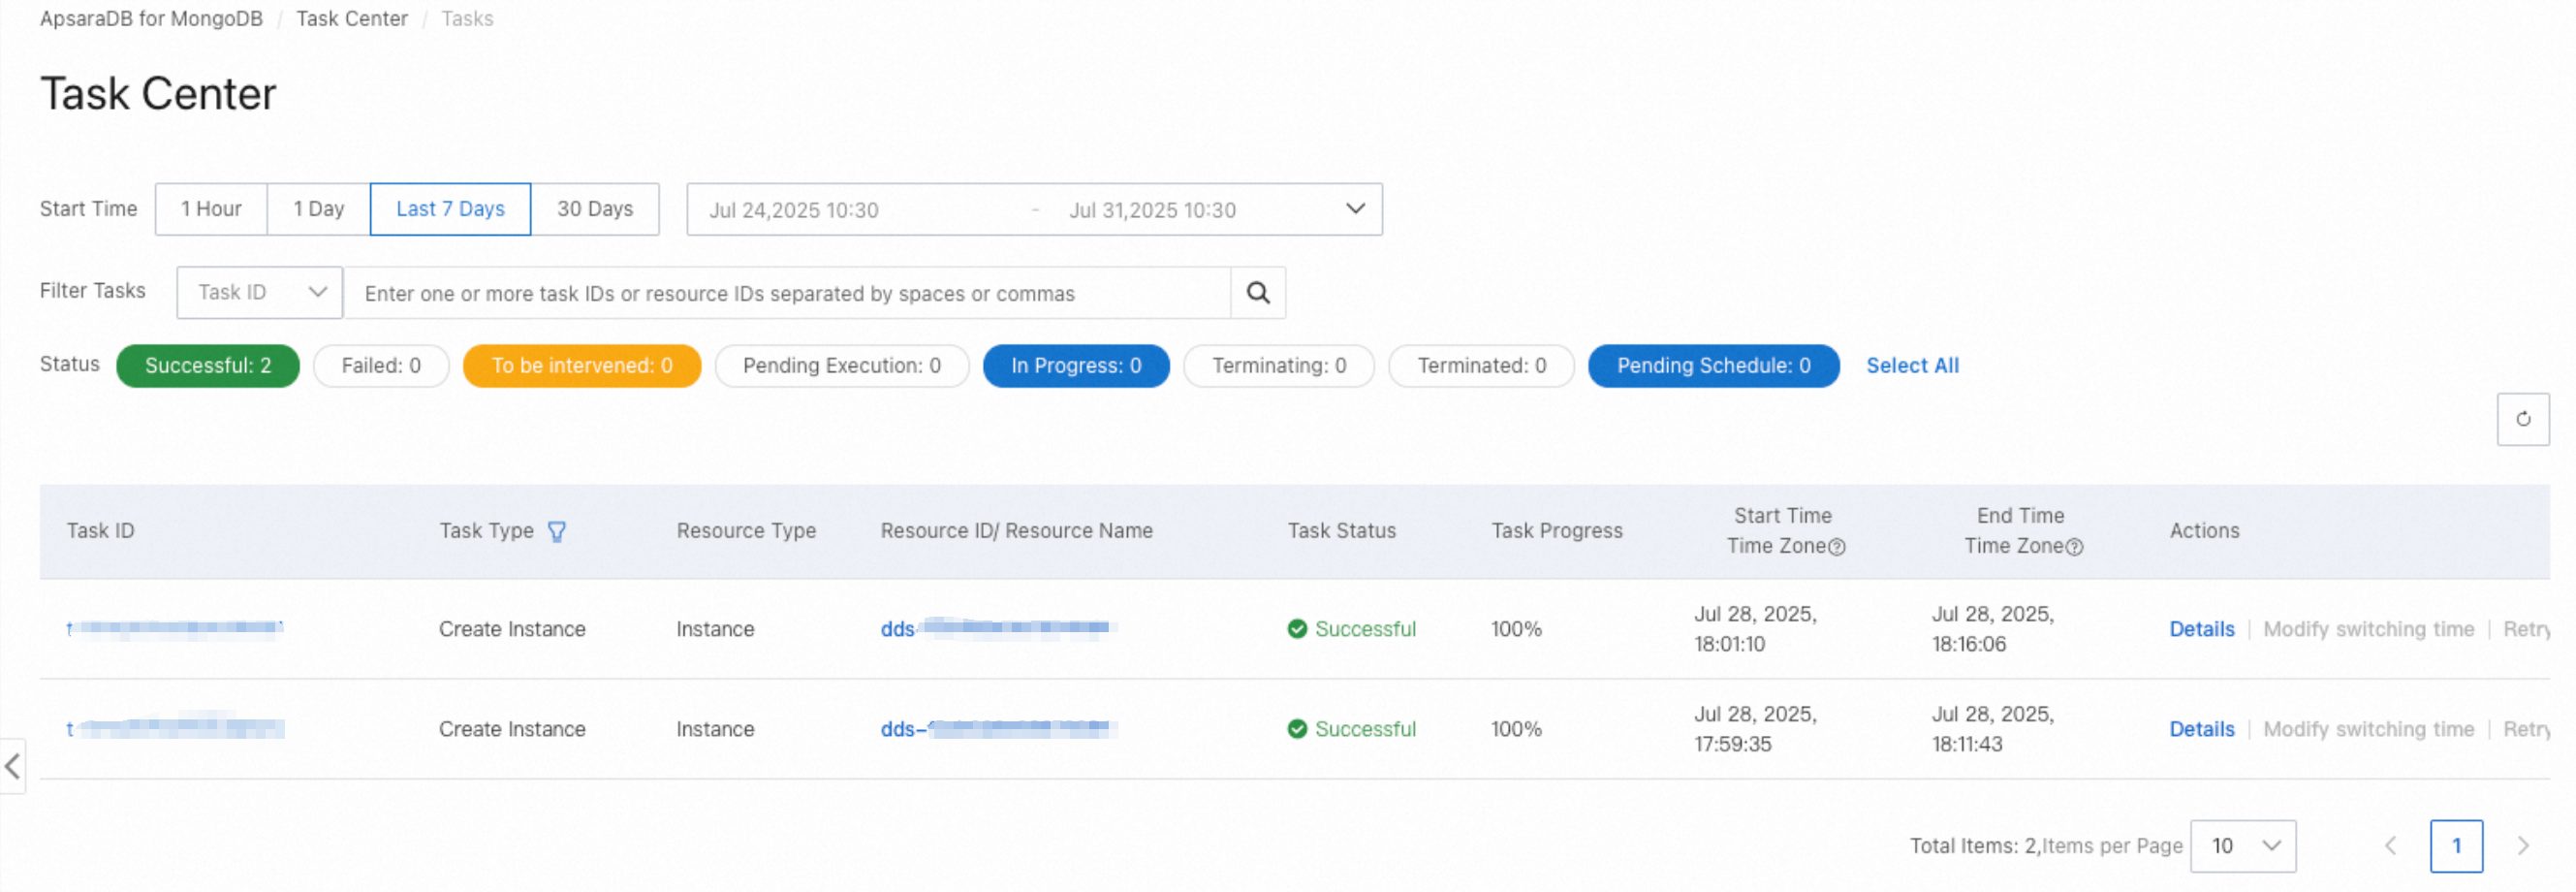Click the Tasks breadcrumb item
Viewport: 2576px width, 892px height.
click(467, 19)
